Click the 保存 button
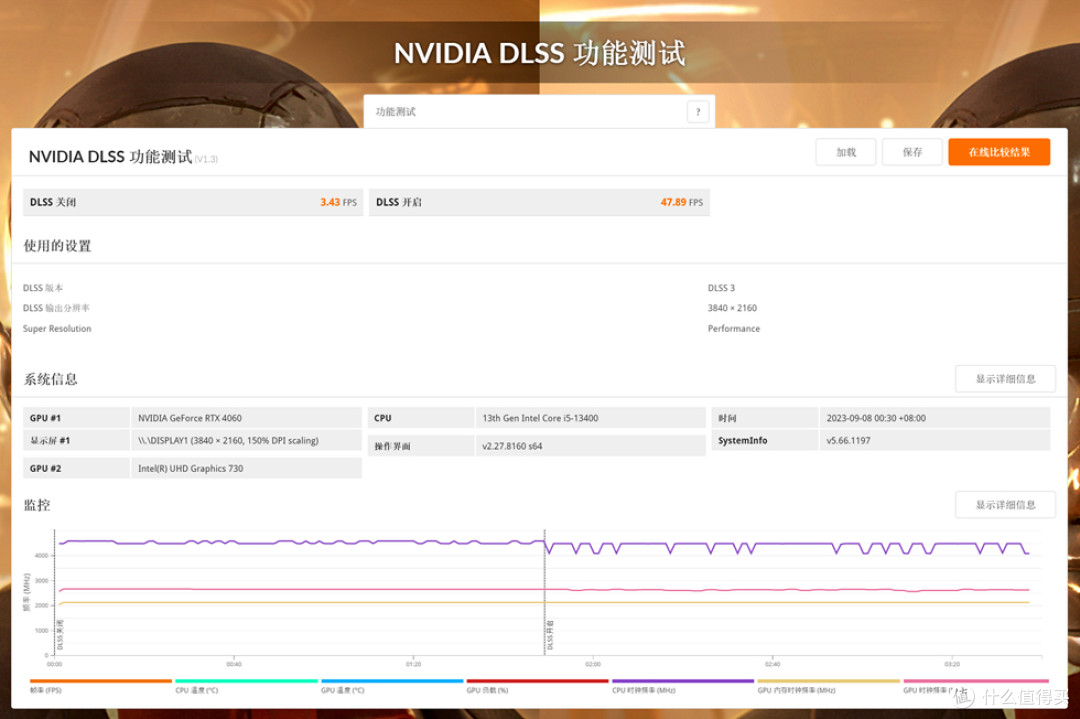This screenshot has width=1080, height=719. pyautogui.click(x=912, y=152)
